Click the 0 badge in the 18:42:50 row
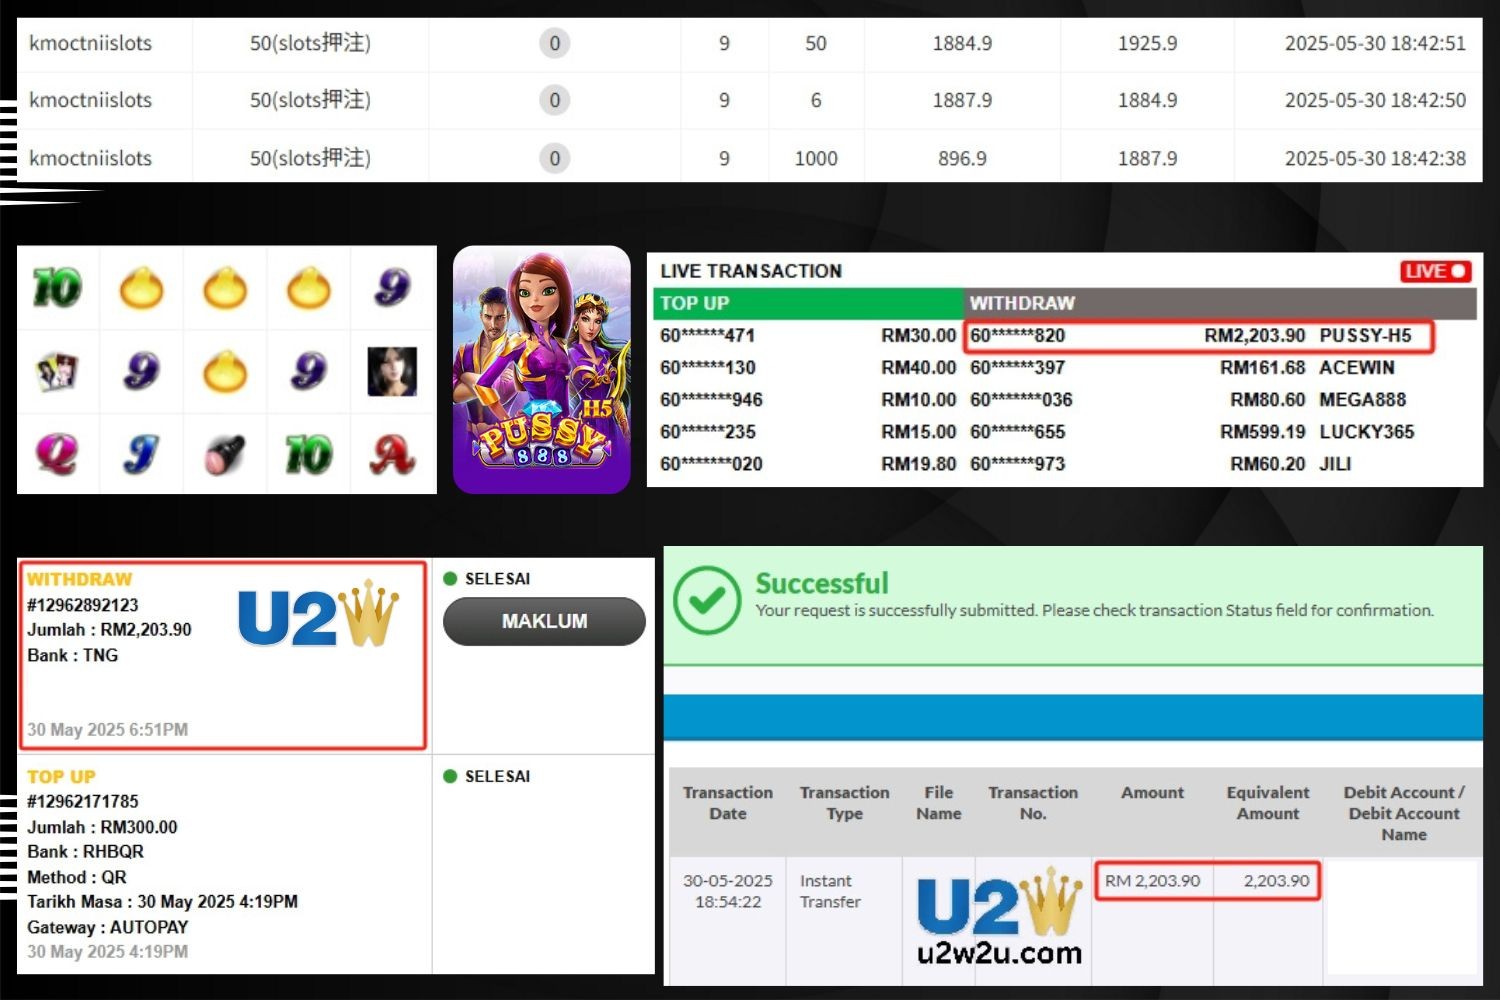This screenshot has width=1500, height=1000. tap(555, 100)
